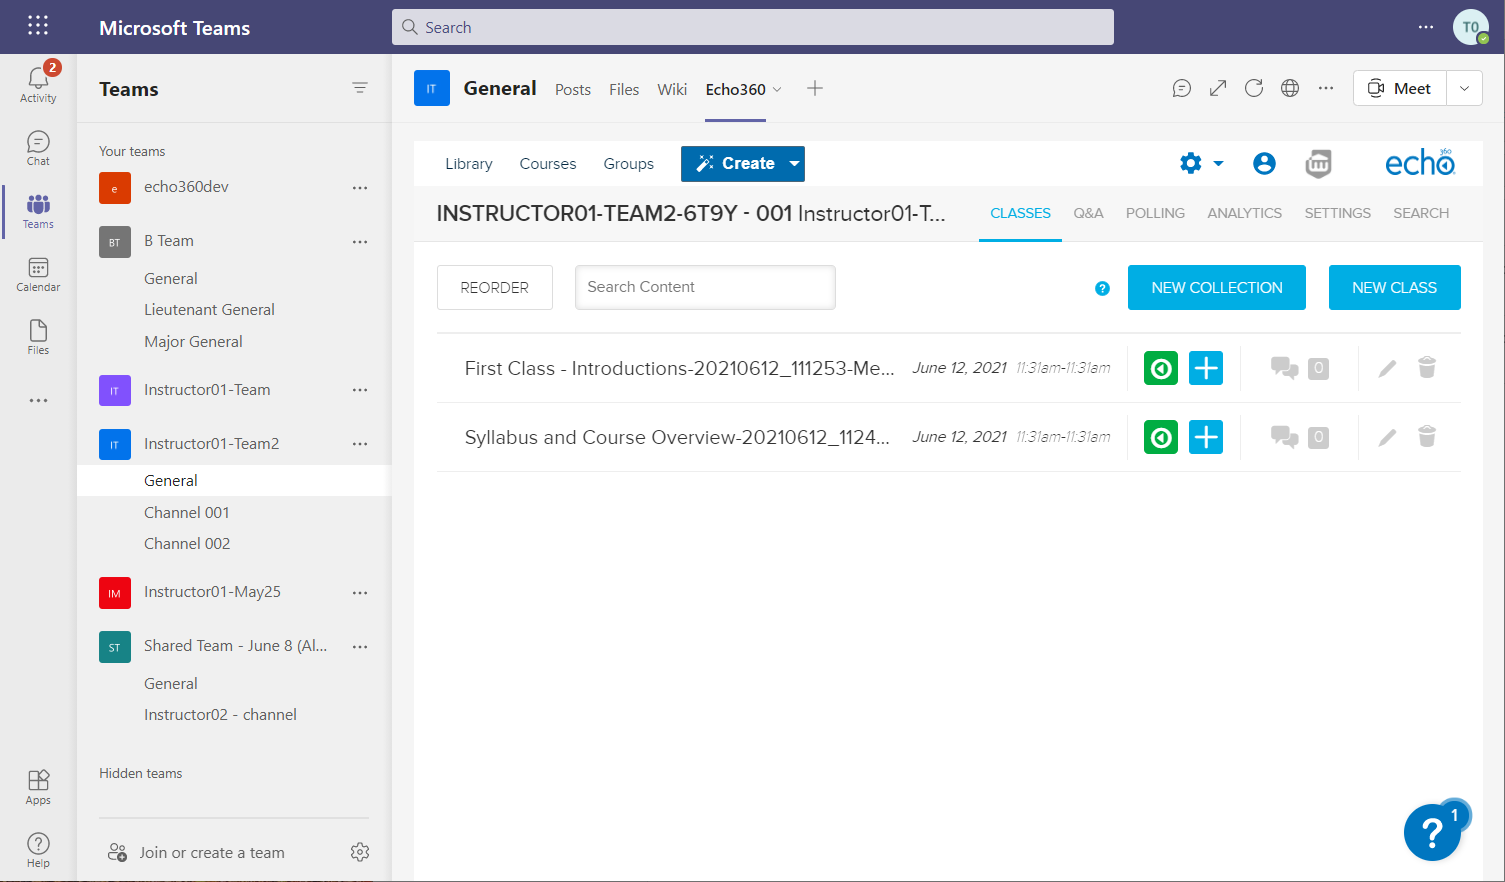Open more options for Instructor01-Team2
The image size is (1505, 882).
360,444
